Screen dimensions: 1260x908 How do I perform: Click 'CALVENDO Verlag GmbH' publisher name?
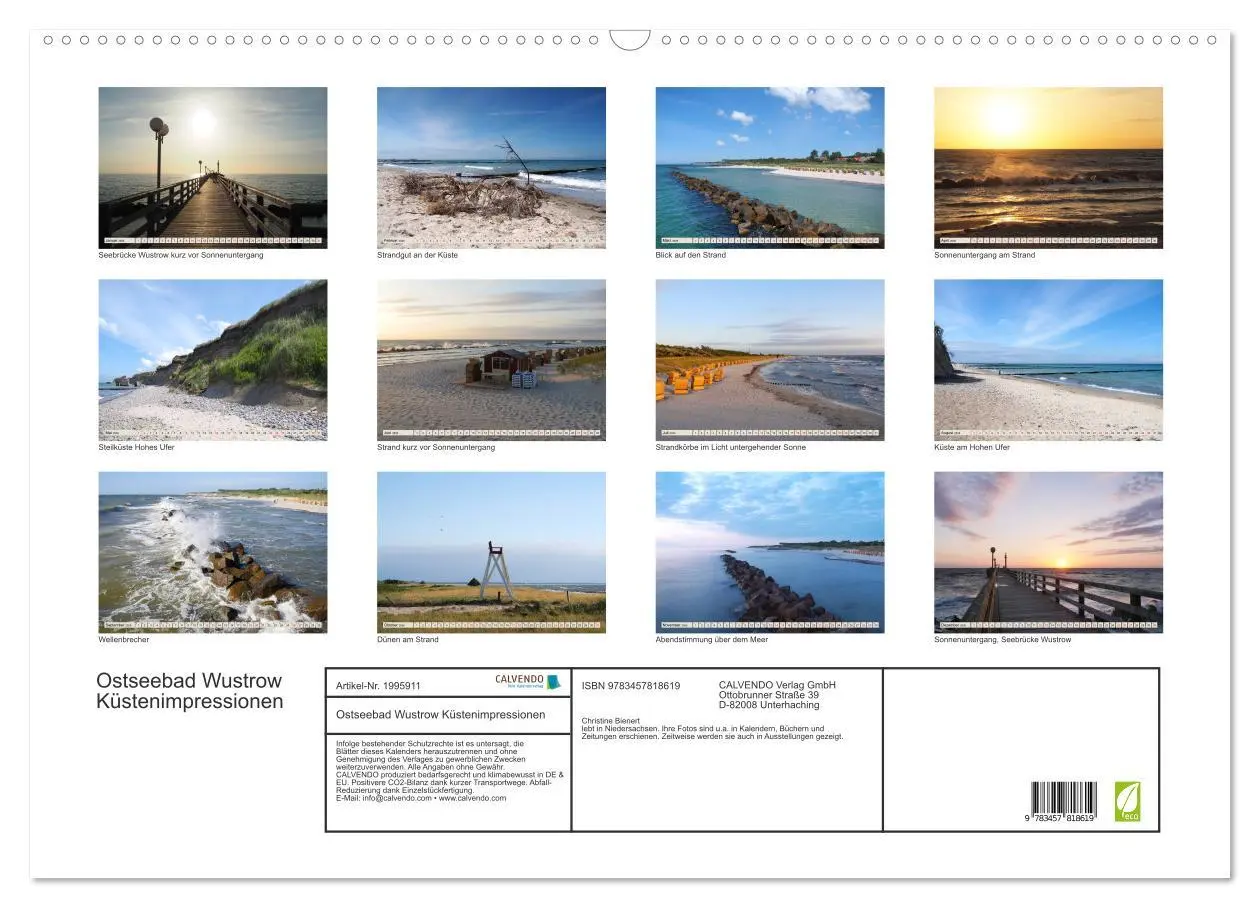tap(777, 685)
